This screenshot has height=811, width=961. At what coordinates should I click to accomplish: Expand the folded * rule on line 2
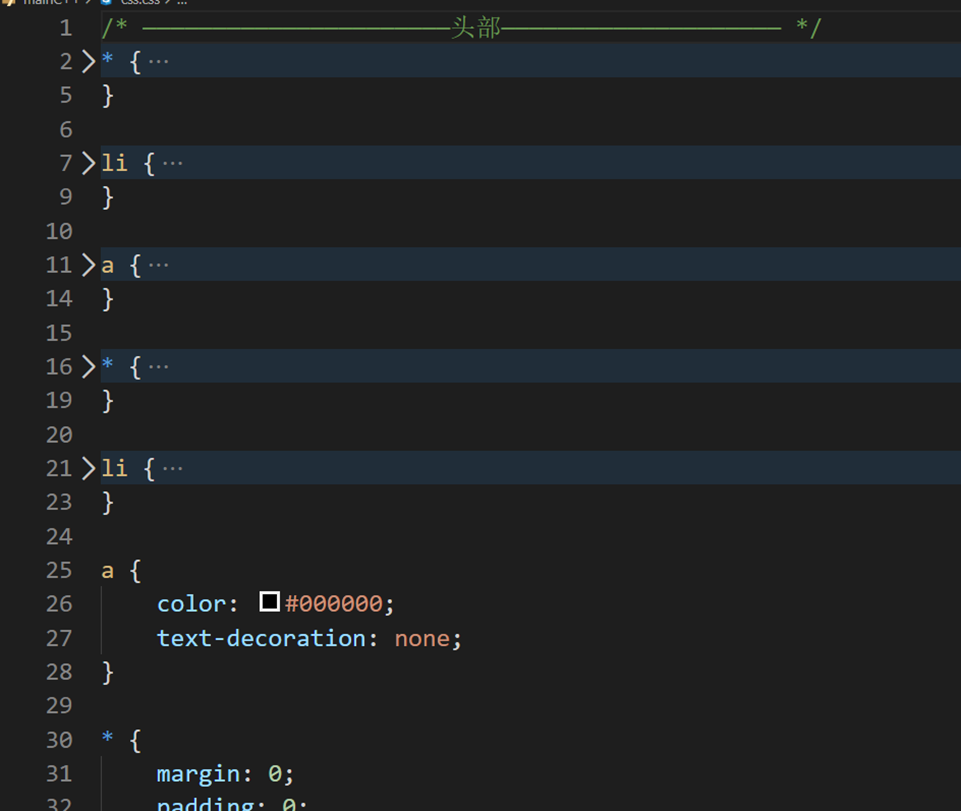pos(88,61)
